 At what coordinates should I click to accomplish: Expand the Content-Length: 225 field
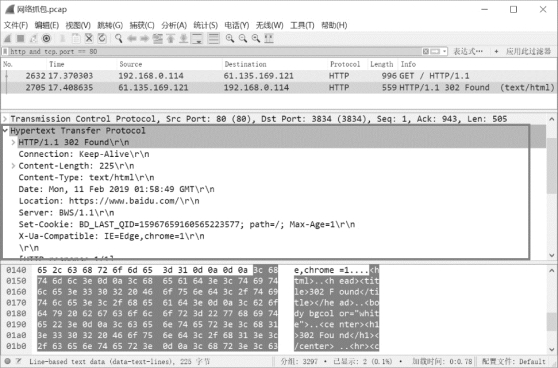[13, 166]
